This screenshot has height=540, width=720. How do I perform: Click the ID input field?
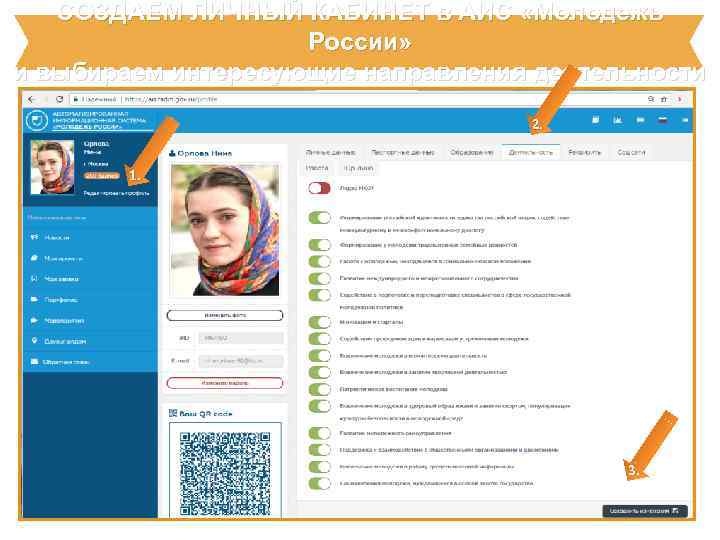[241, 338]
